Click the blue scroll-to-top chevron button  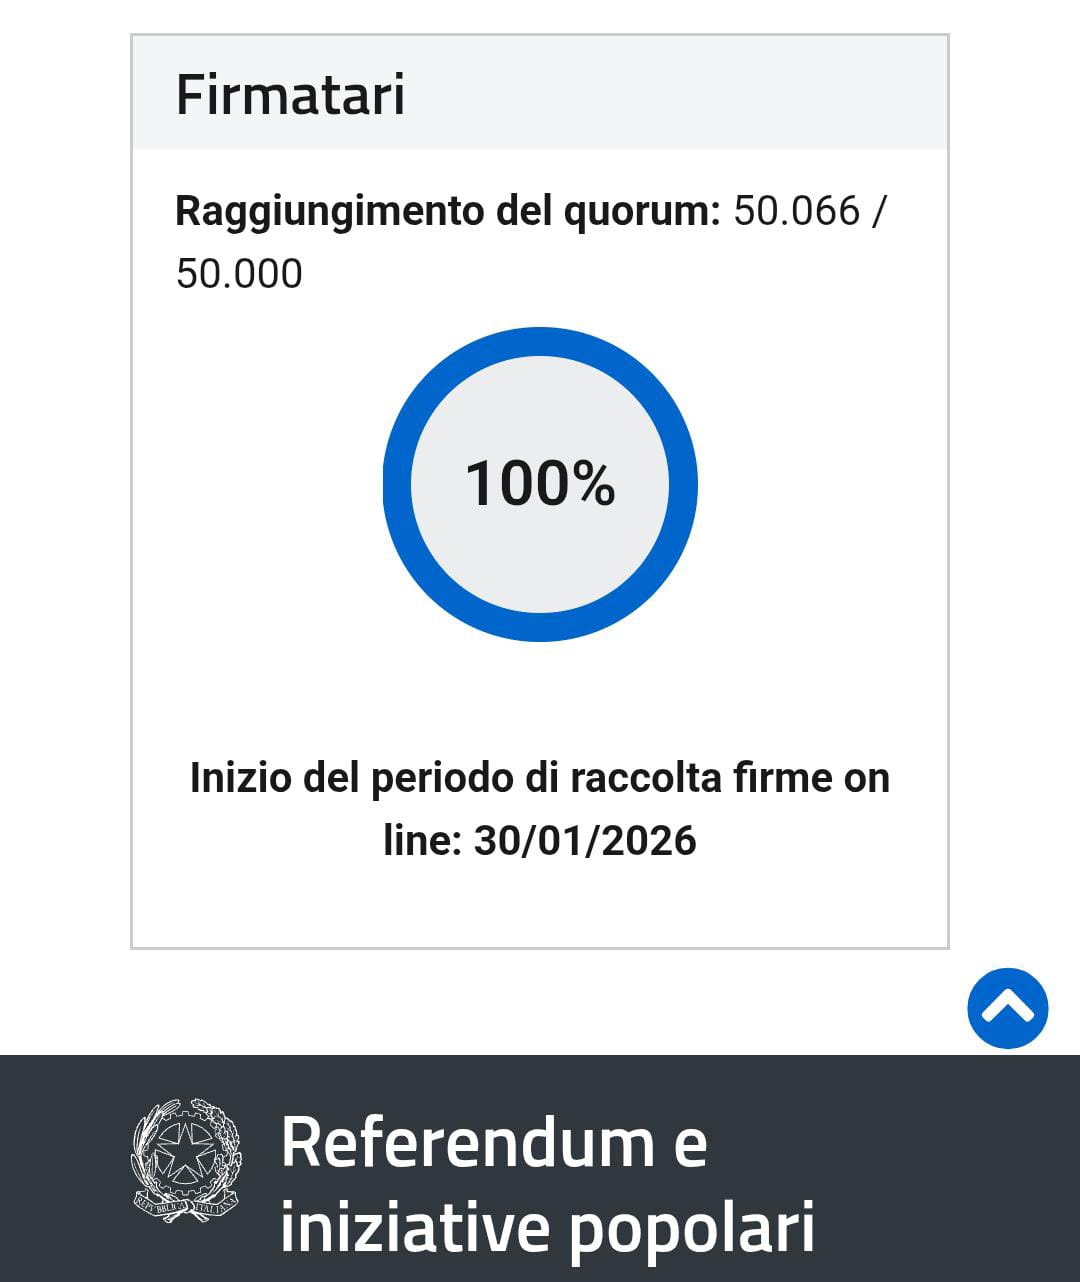pyautogui.click(x=1007, y=1008)
